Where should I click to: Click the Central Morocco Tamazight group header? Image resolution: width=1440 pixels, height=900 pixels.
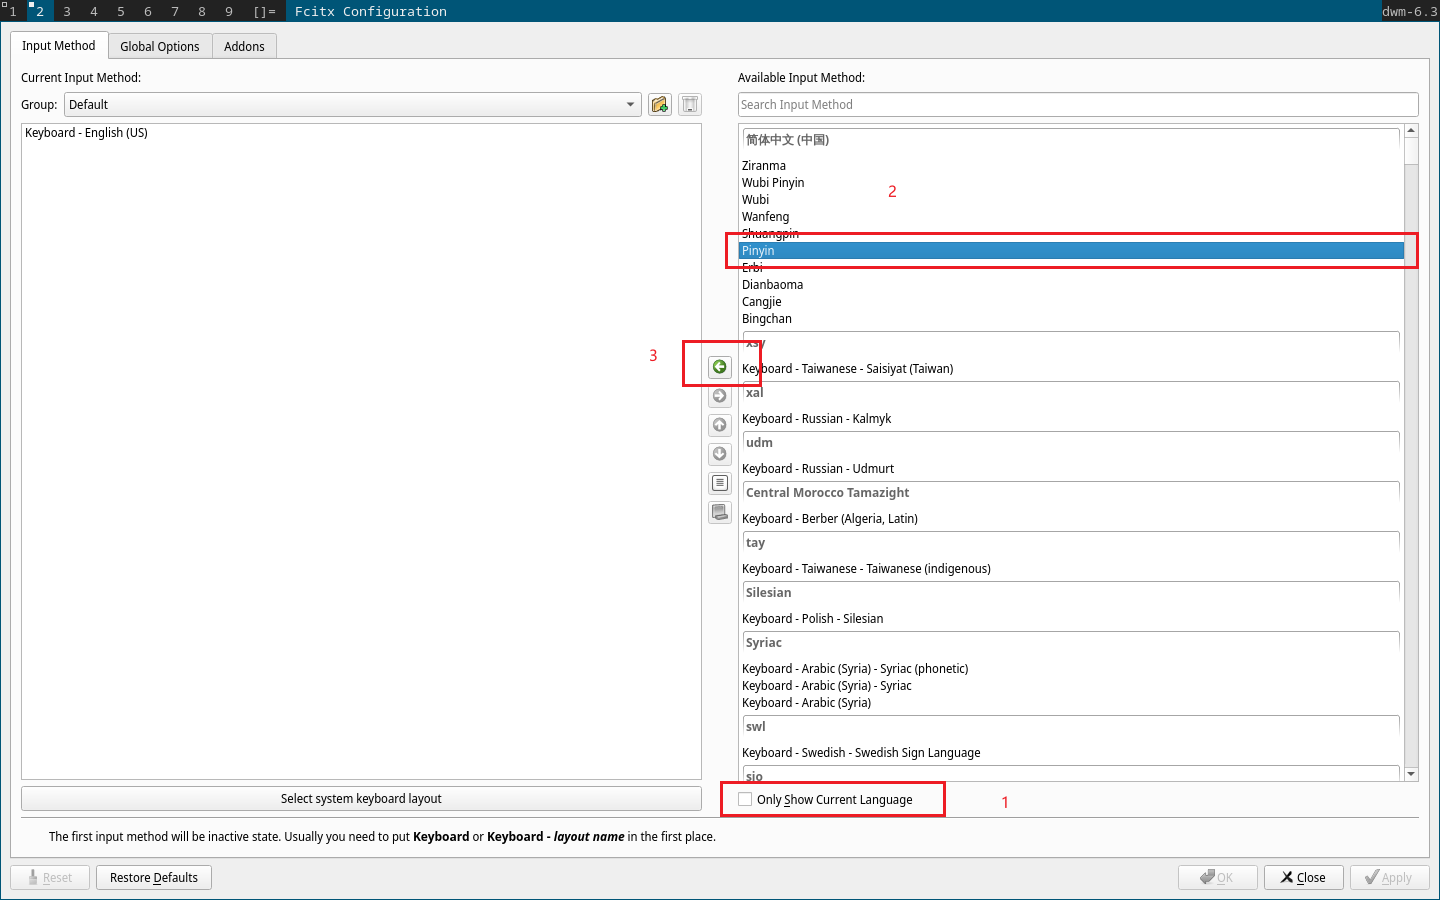1071,493
